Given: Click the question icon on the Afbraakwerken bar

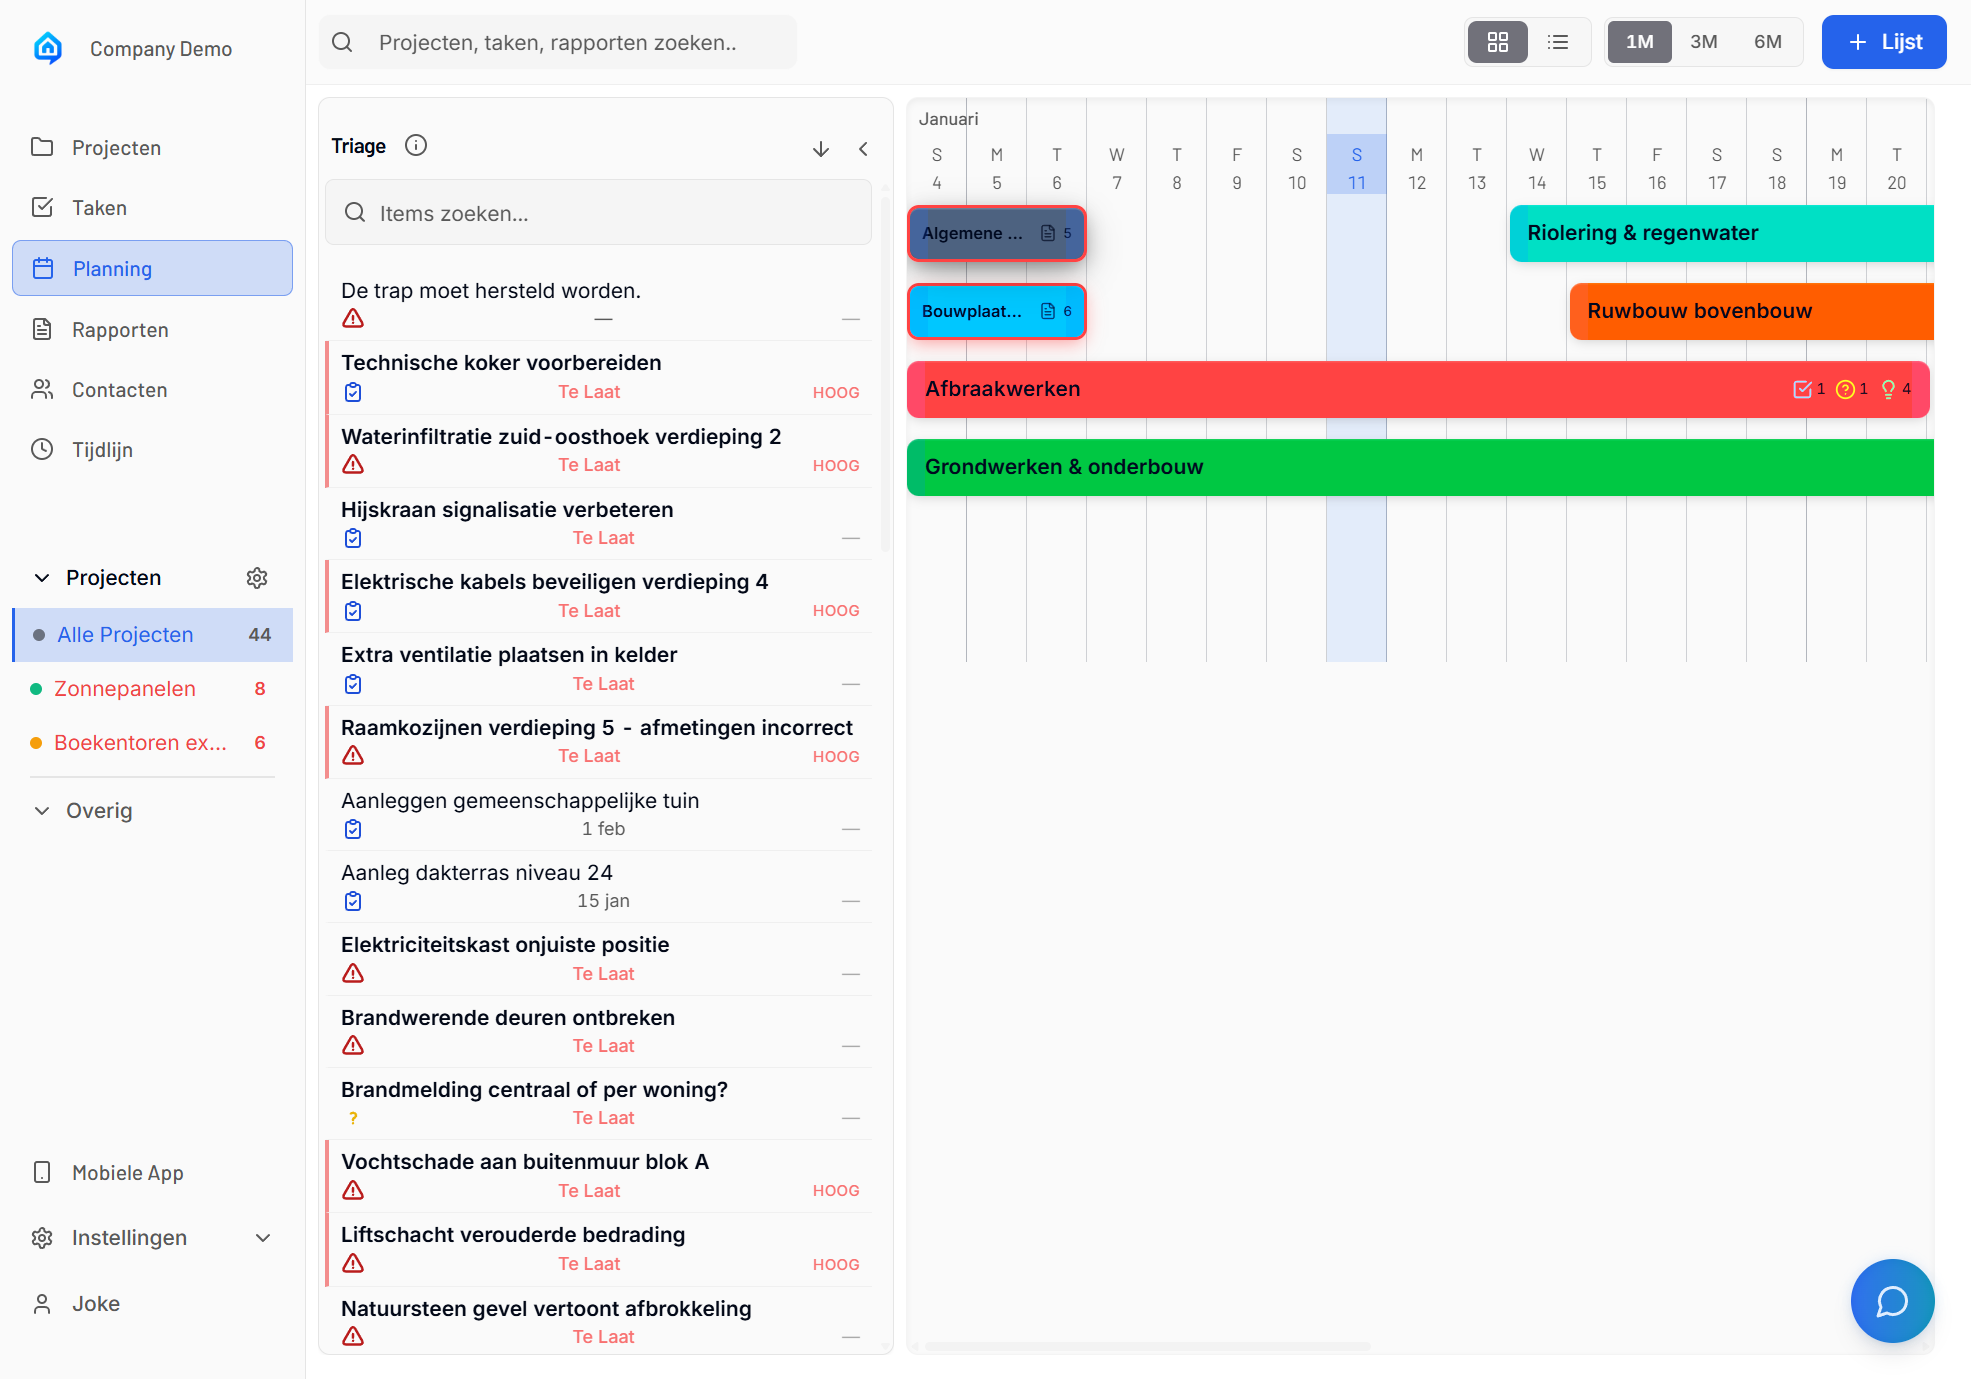Looking at the screenshot, I should pos(1845,389).
